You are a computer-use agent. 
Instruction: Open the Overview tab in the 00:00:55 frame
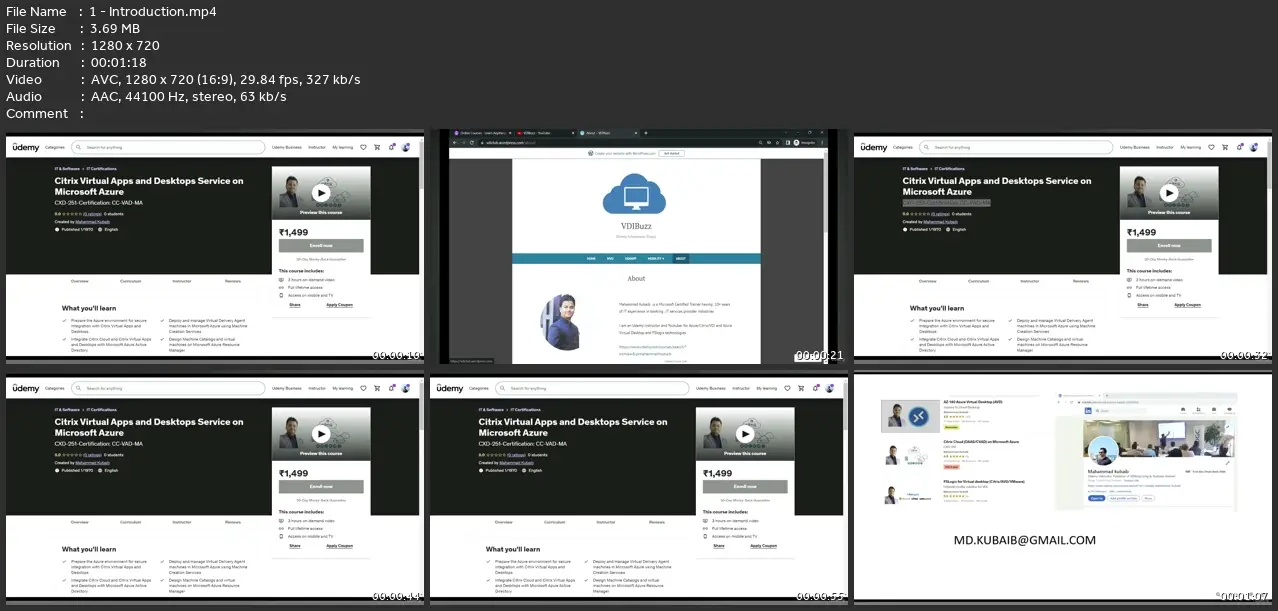(503, 522)
